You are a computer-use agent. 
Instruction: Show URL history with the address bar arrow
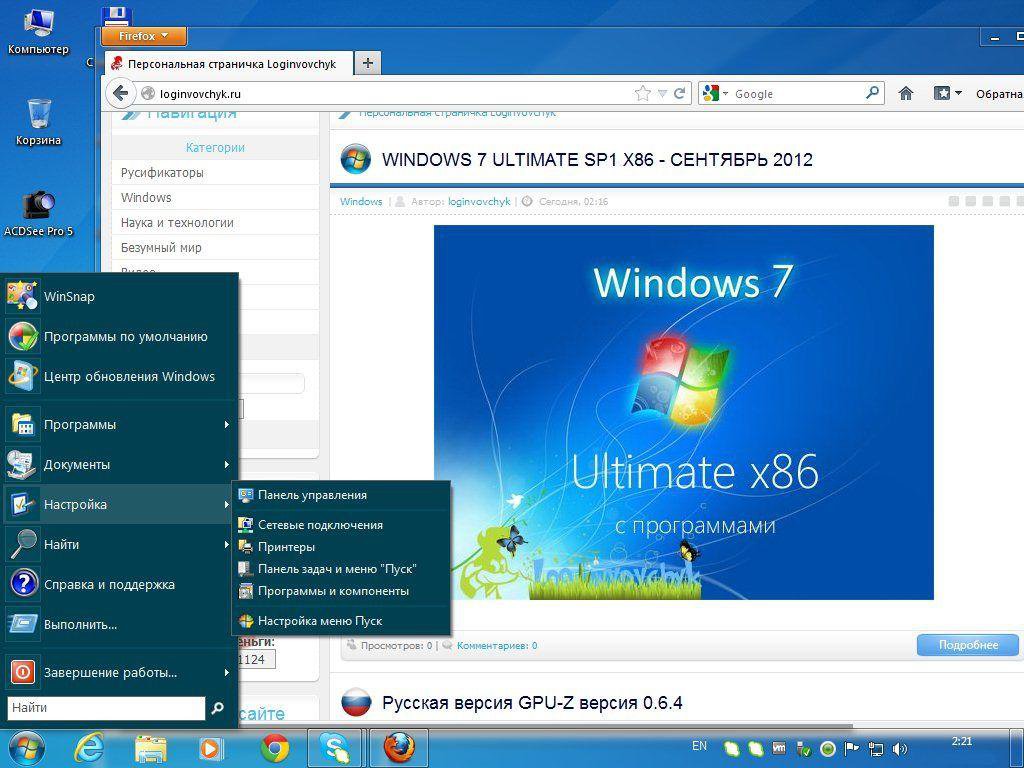pyautogui.click(x=662, y=93)
